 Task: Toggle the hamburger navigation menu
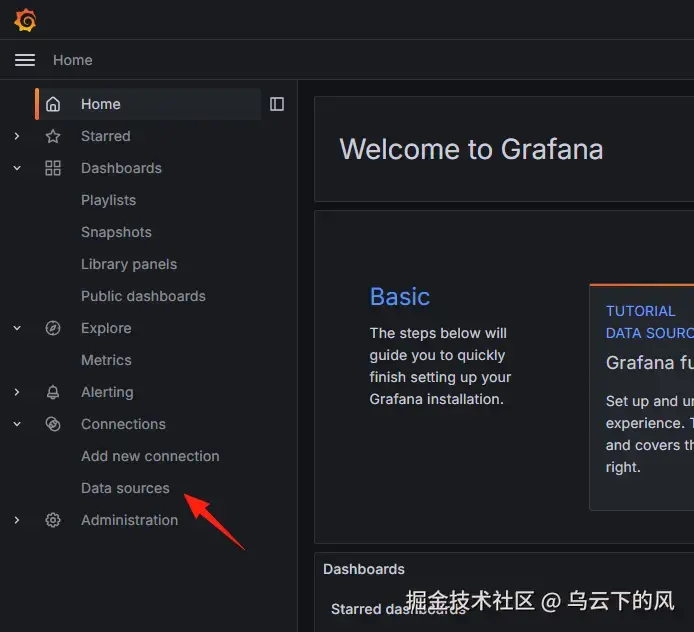25,60
